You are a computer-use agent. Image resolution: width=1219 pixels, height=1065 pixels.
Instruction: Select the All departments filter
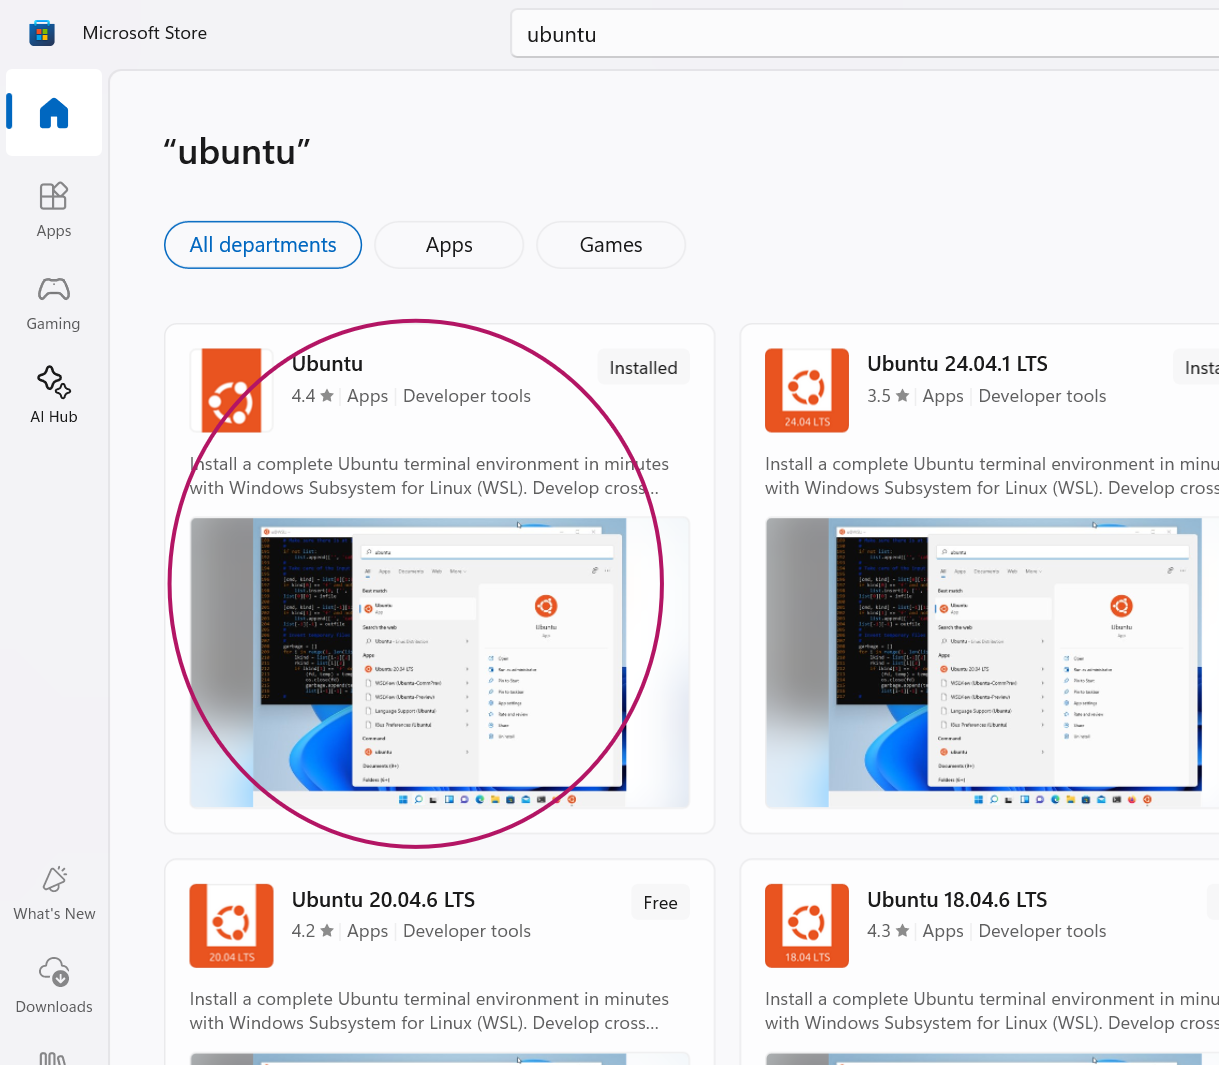coord(263,245)
